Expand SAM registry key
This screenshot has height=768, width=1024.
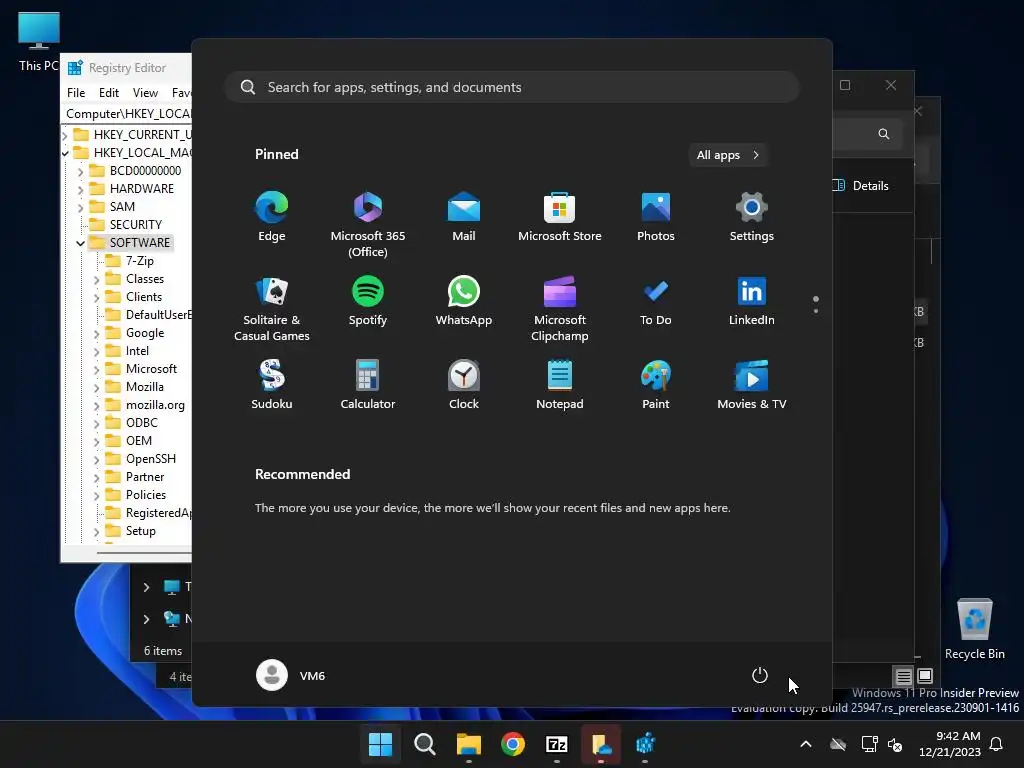(x=80, y=208)
